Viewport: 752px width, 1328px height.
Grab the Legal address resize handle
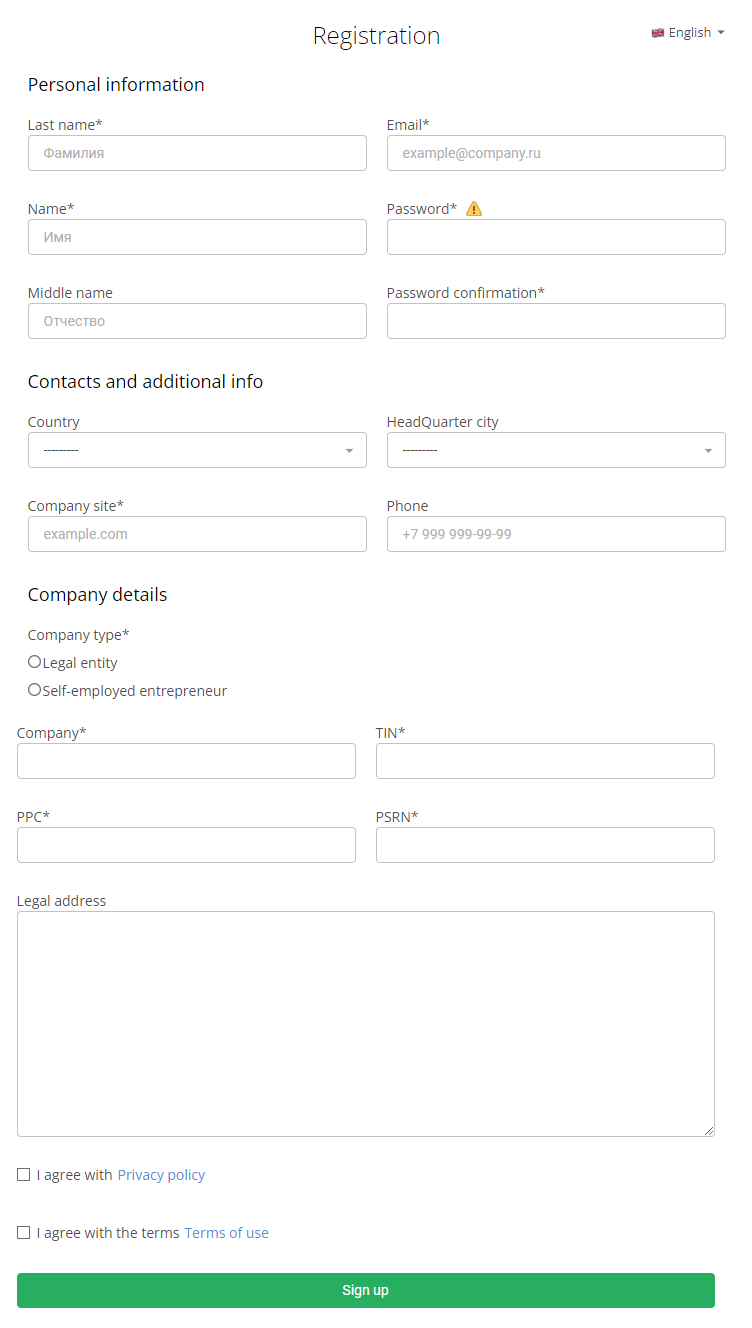click(709, 1131)
